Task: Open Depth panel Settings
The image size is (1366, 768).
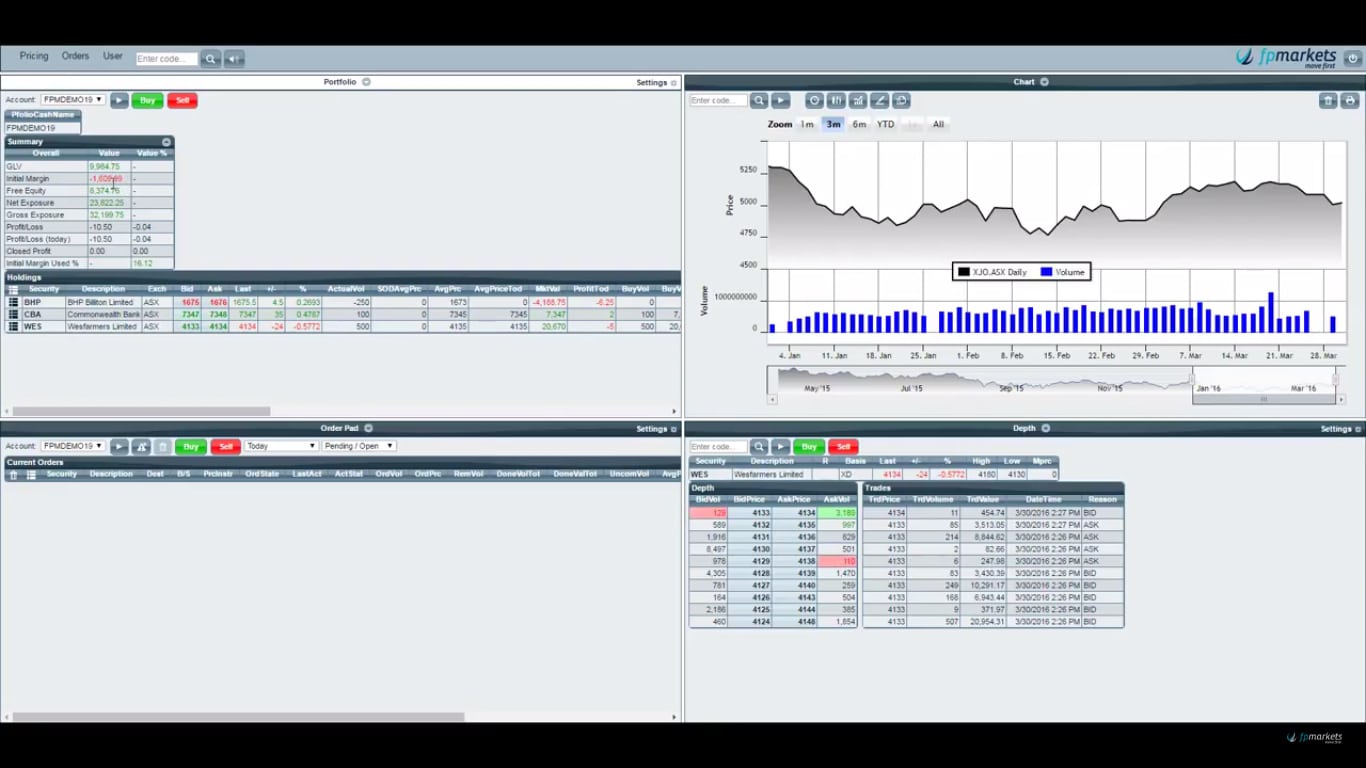Action: point(1339,429)
